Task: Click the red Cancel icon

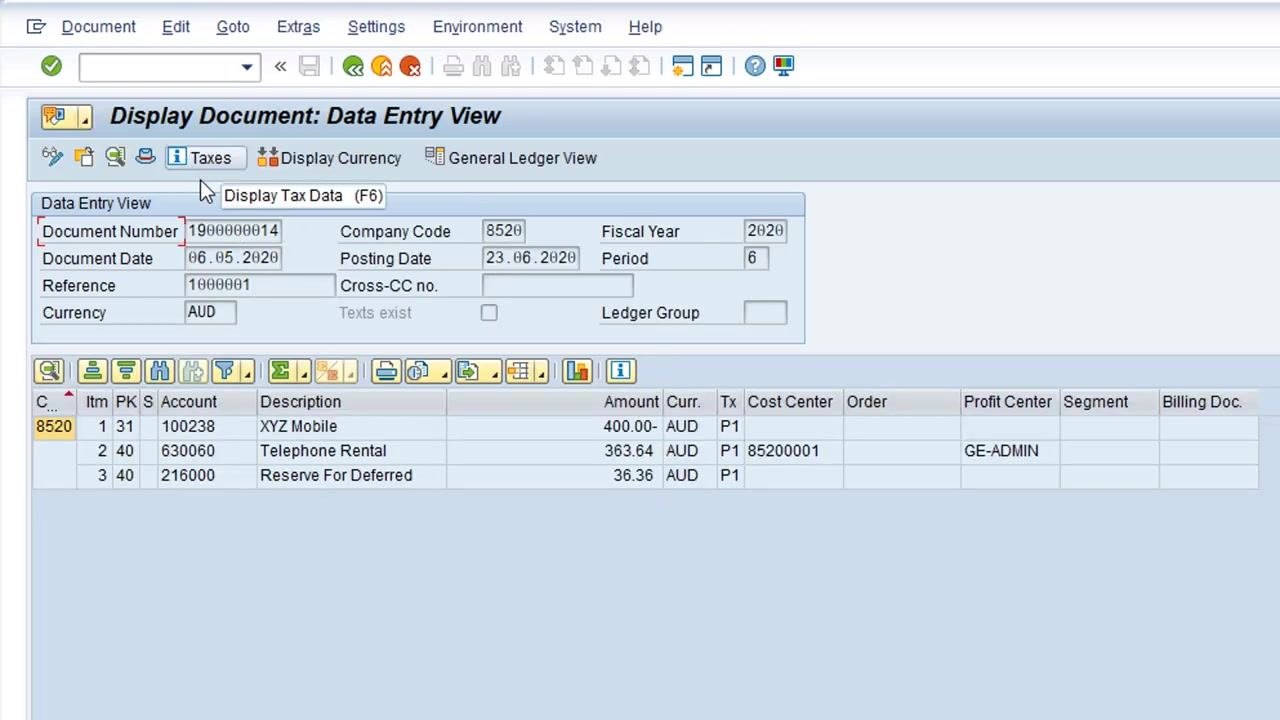Action: [410, 66]
